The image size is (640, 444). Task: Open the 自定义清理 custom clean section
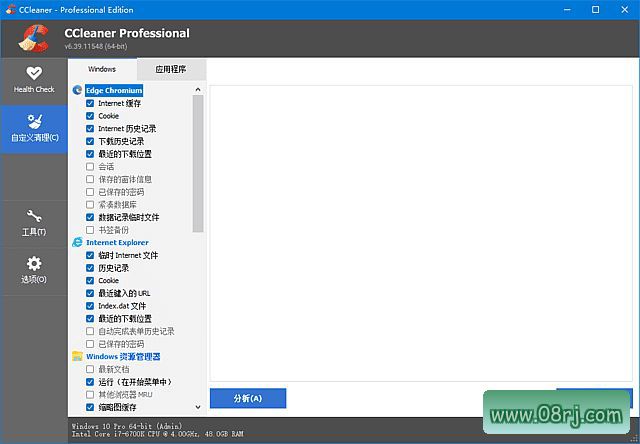tap(34, 129)
